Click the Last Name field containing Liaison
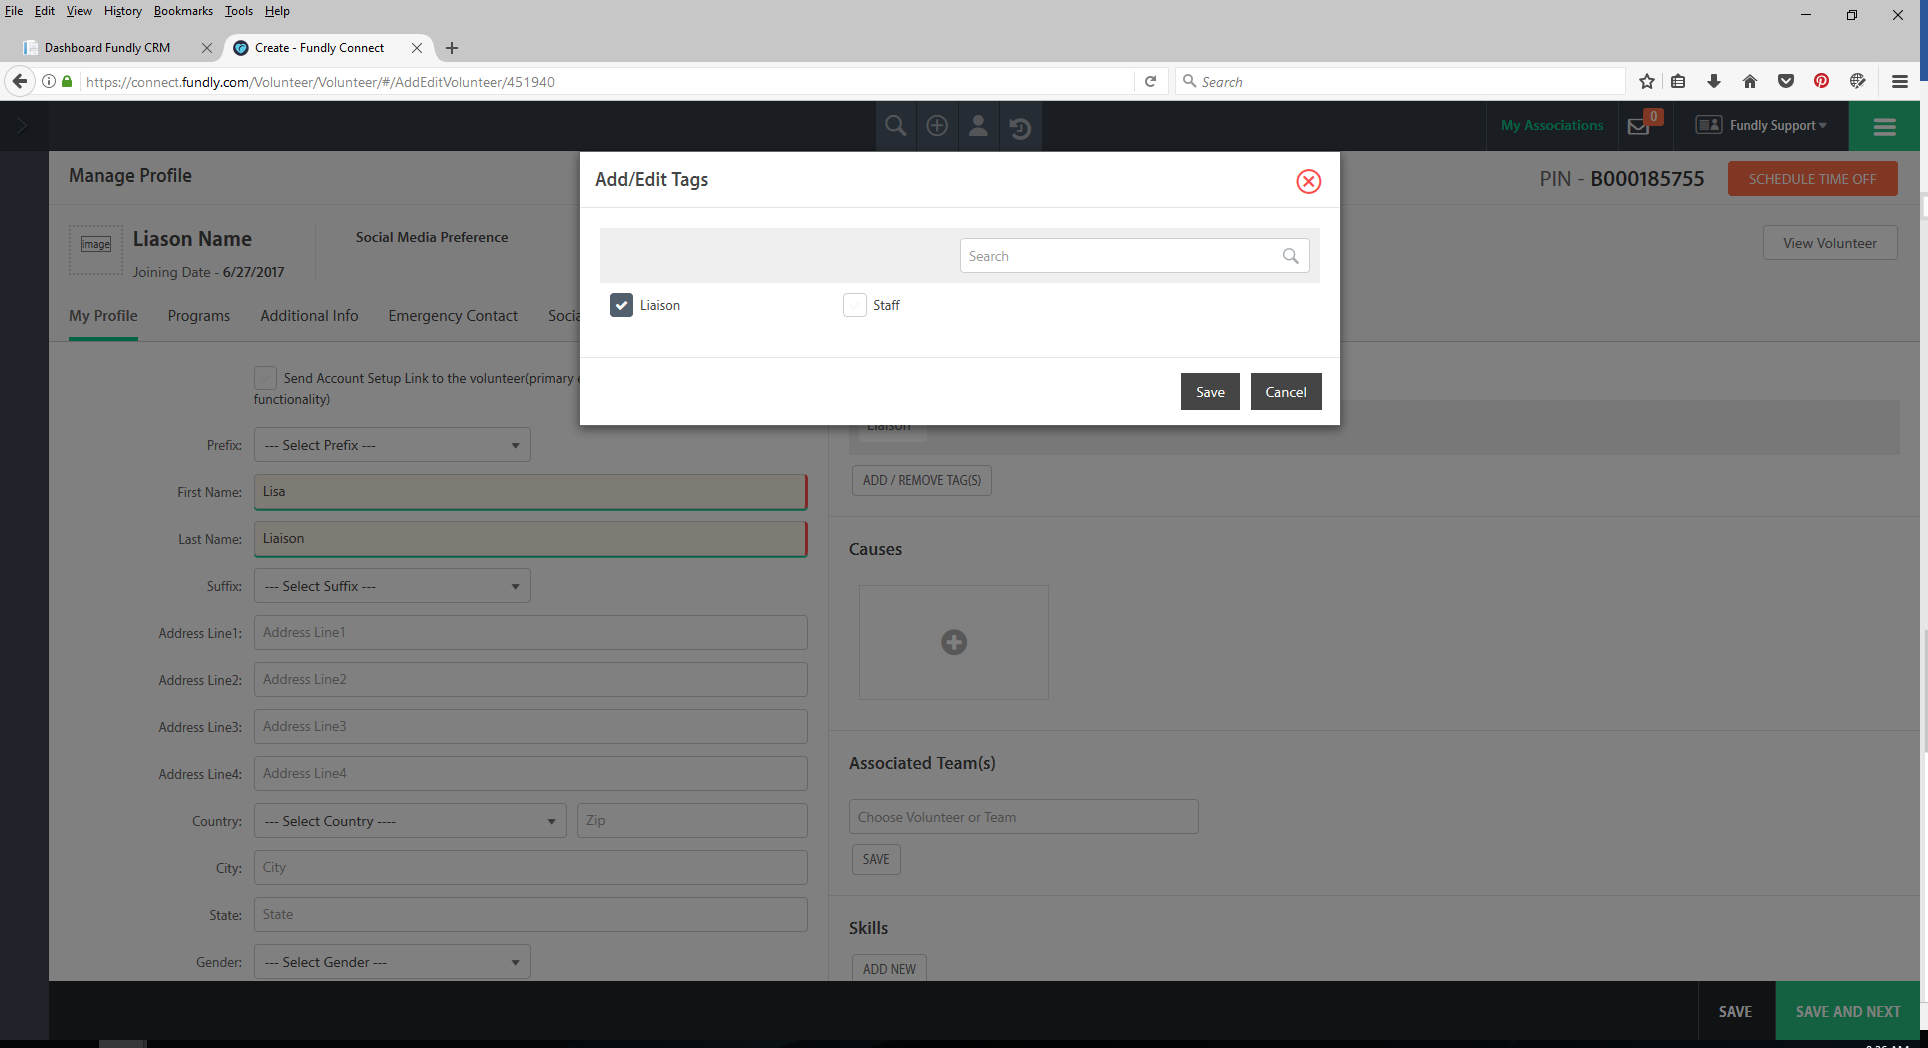The image size is (1928, 1048). 530,539
